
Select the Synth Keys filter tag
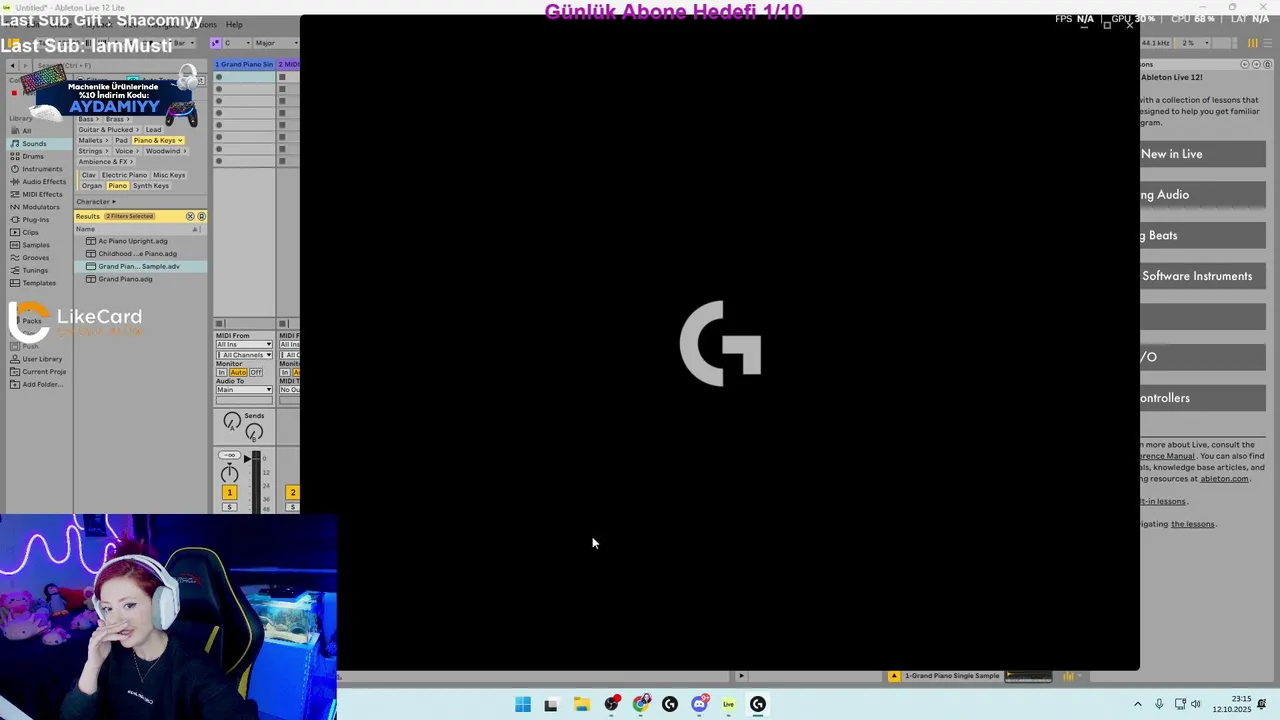pyautogui.click(x=151, y=186)
